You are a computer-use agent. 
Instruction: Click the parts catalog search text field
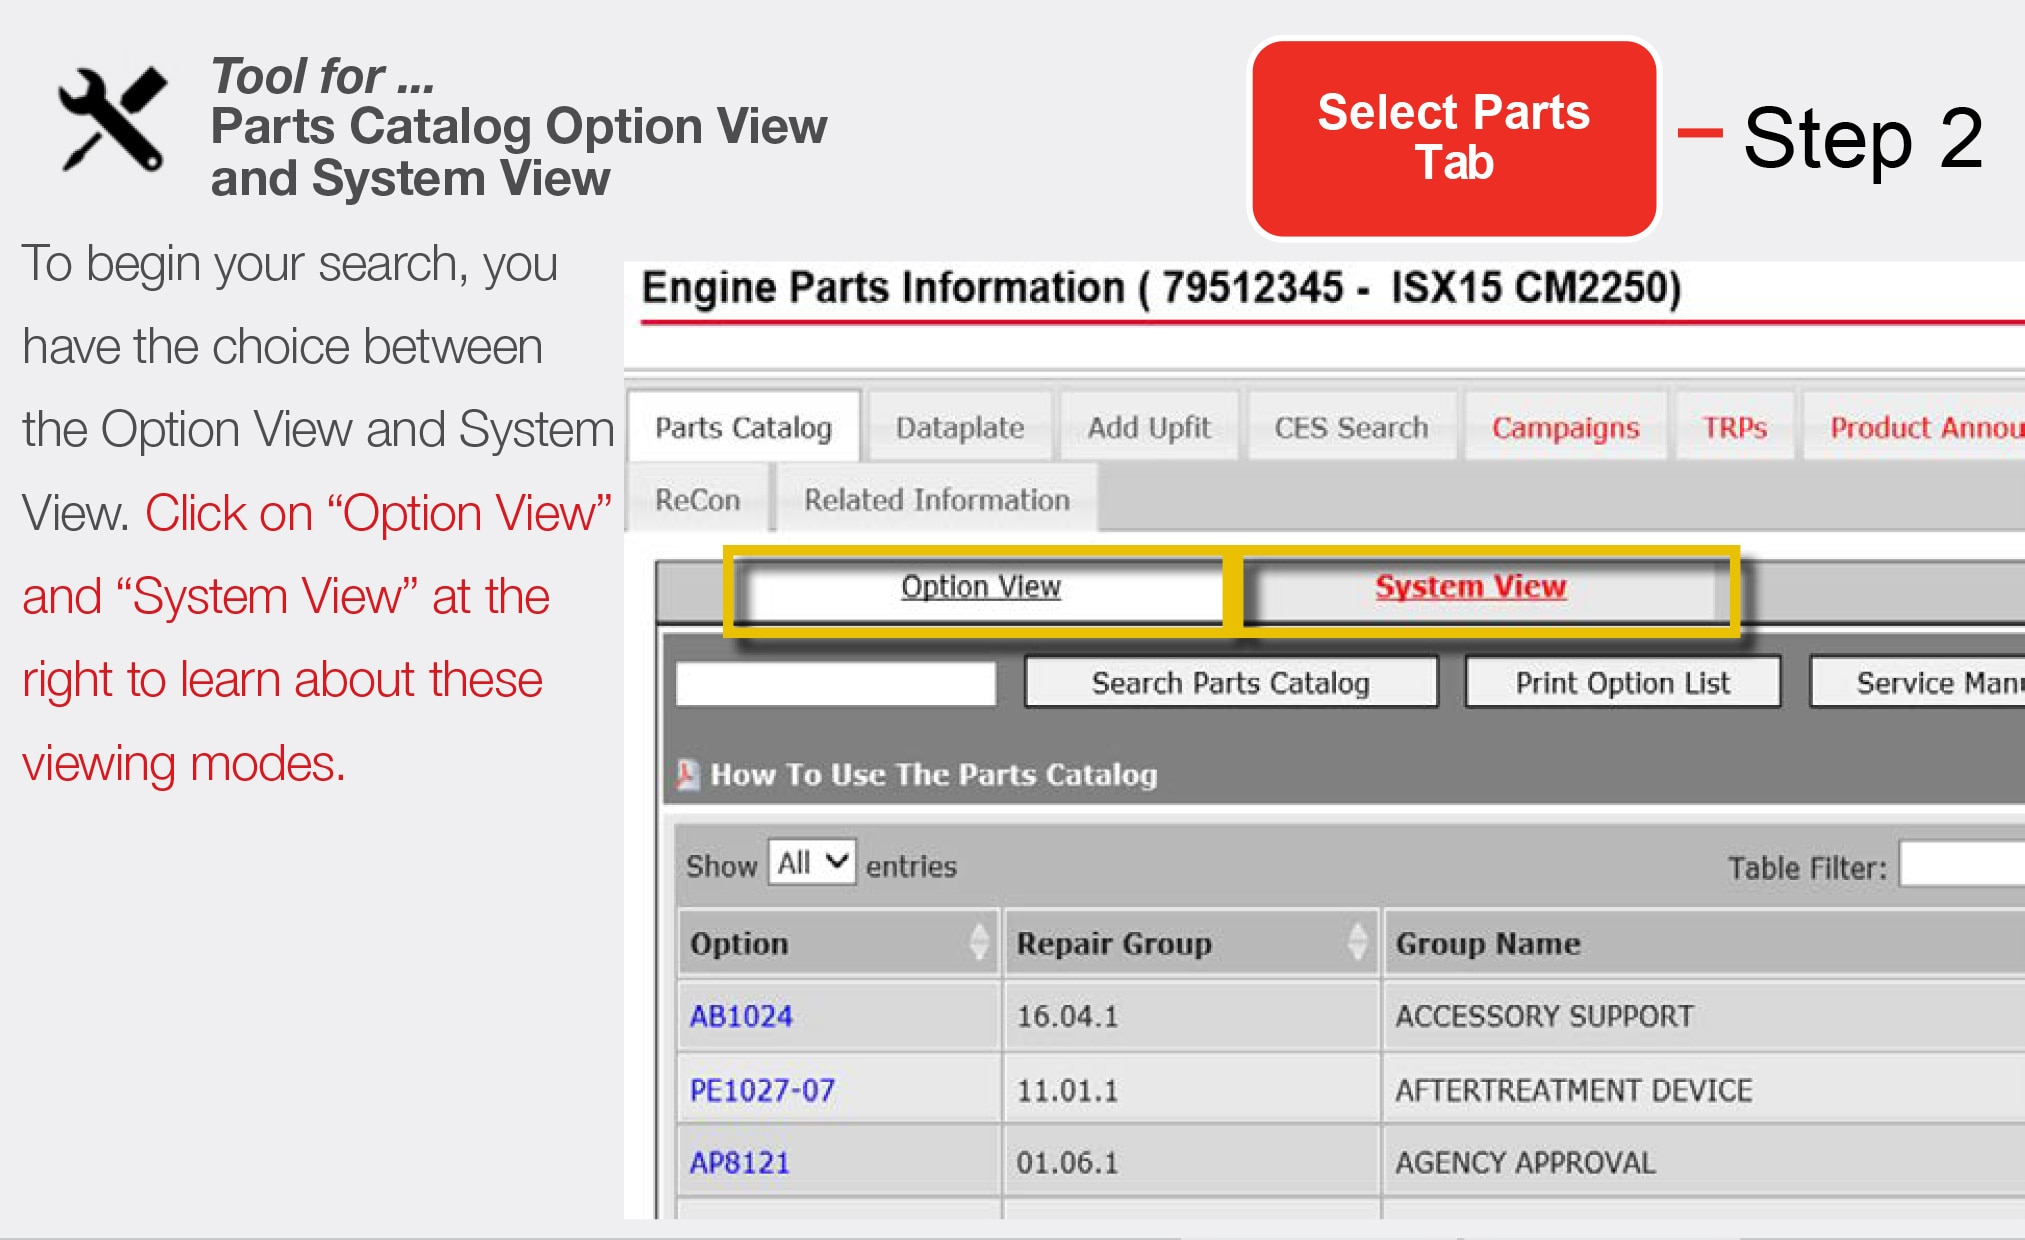(x=835, y=684)
